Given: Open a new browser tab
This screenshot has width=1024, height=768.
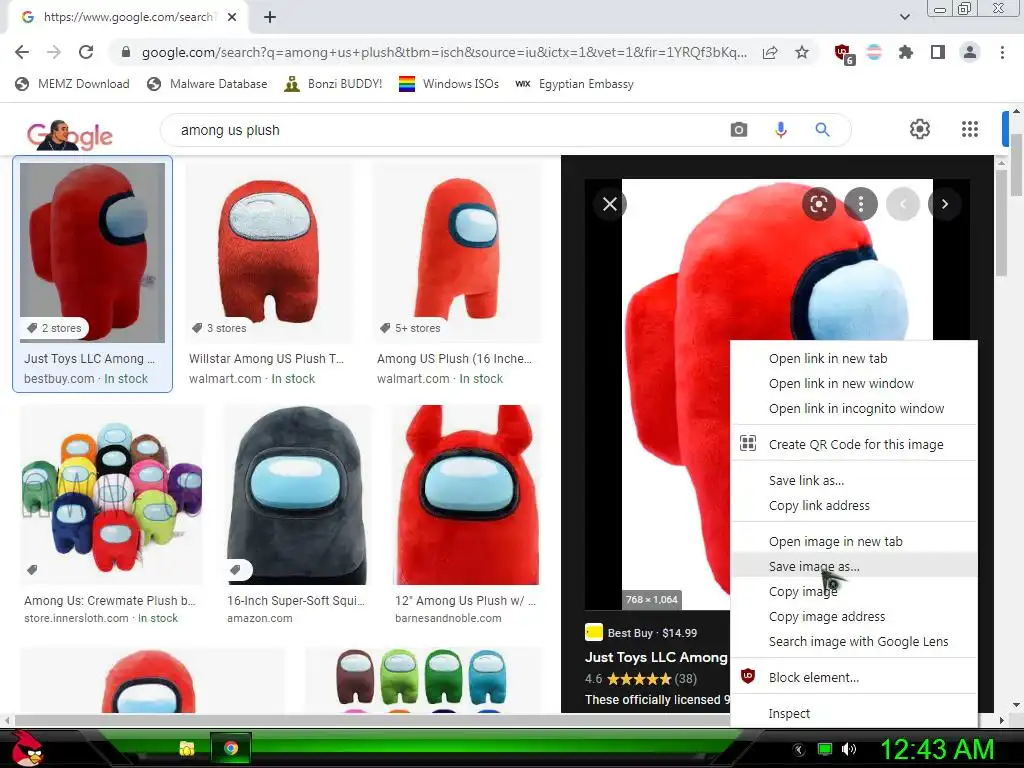Looking at the screenshot, I should (x=270, y=17).
